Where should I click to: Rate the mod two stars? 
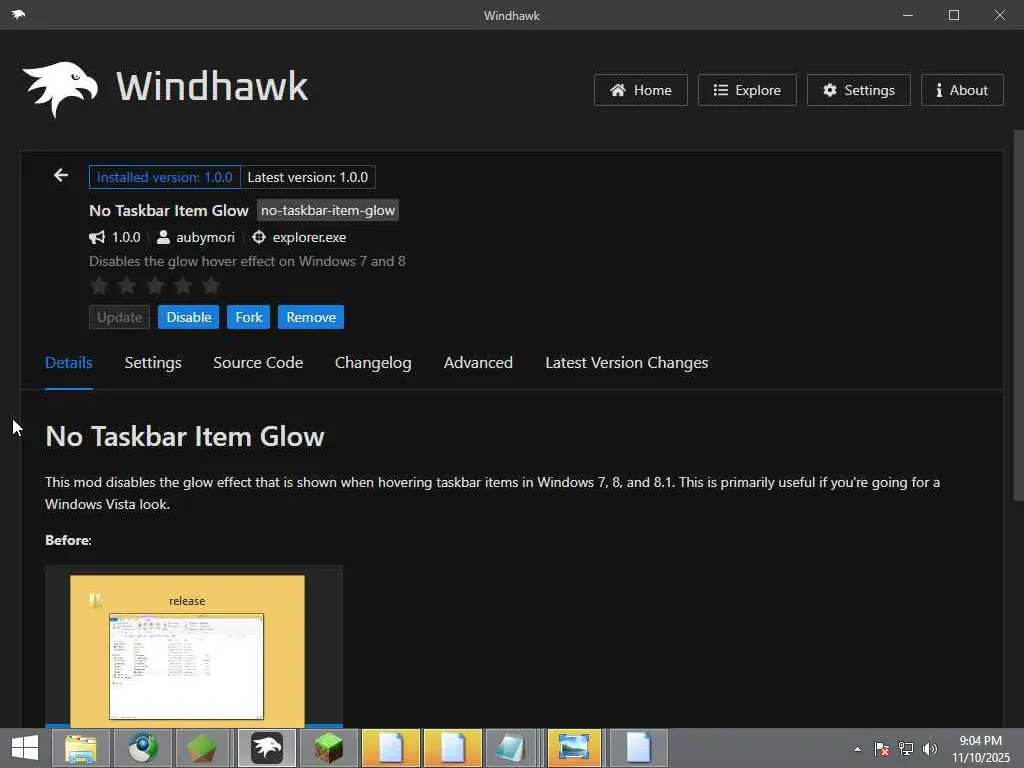point(127,285)
